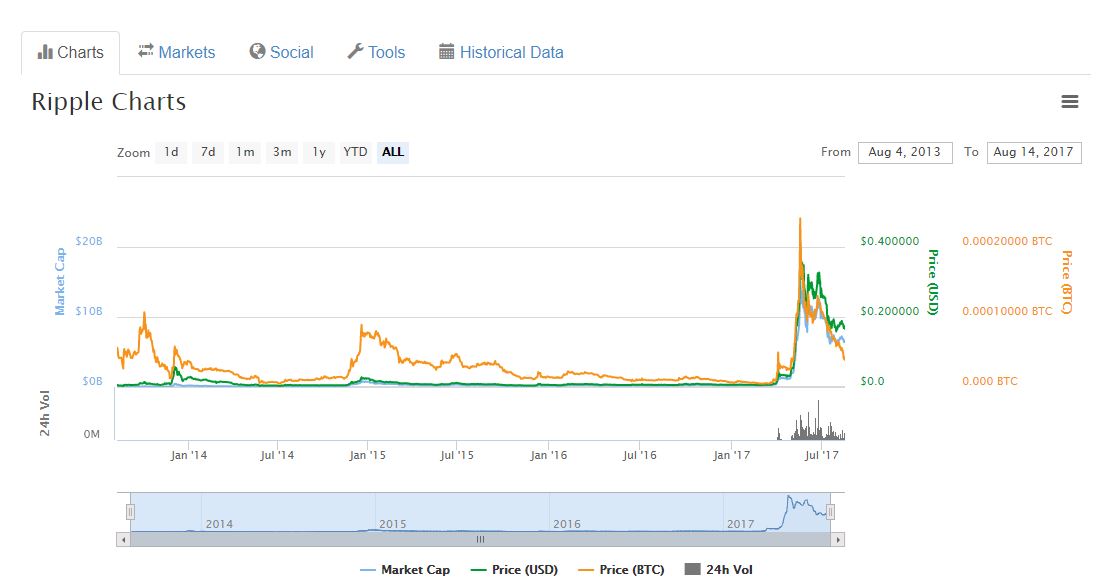Open the Social tab
1112x582 pixels.
click(x=281, y=52)
